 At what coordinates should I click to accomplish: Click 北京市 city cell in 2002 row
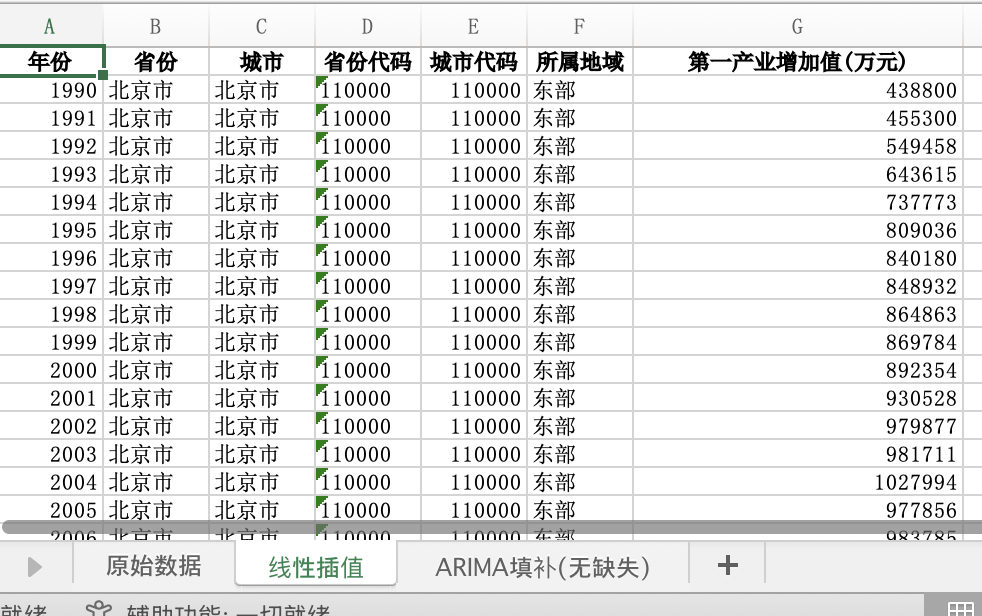[x=262, y=426]
